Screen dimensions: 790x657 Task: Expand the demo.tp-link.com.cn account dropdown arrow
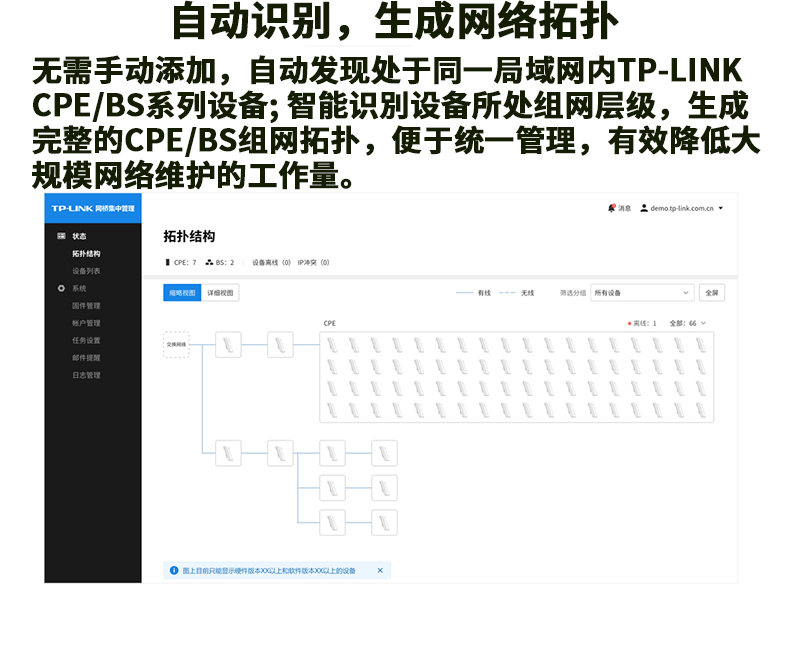click(x=721, y=208)
